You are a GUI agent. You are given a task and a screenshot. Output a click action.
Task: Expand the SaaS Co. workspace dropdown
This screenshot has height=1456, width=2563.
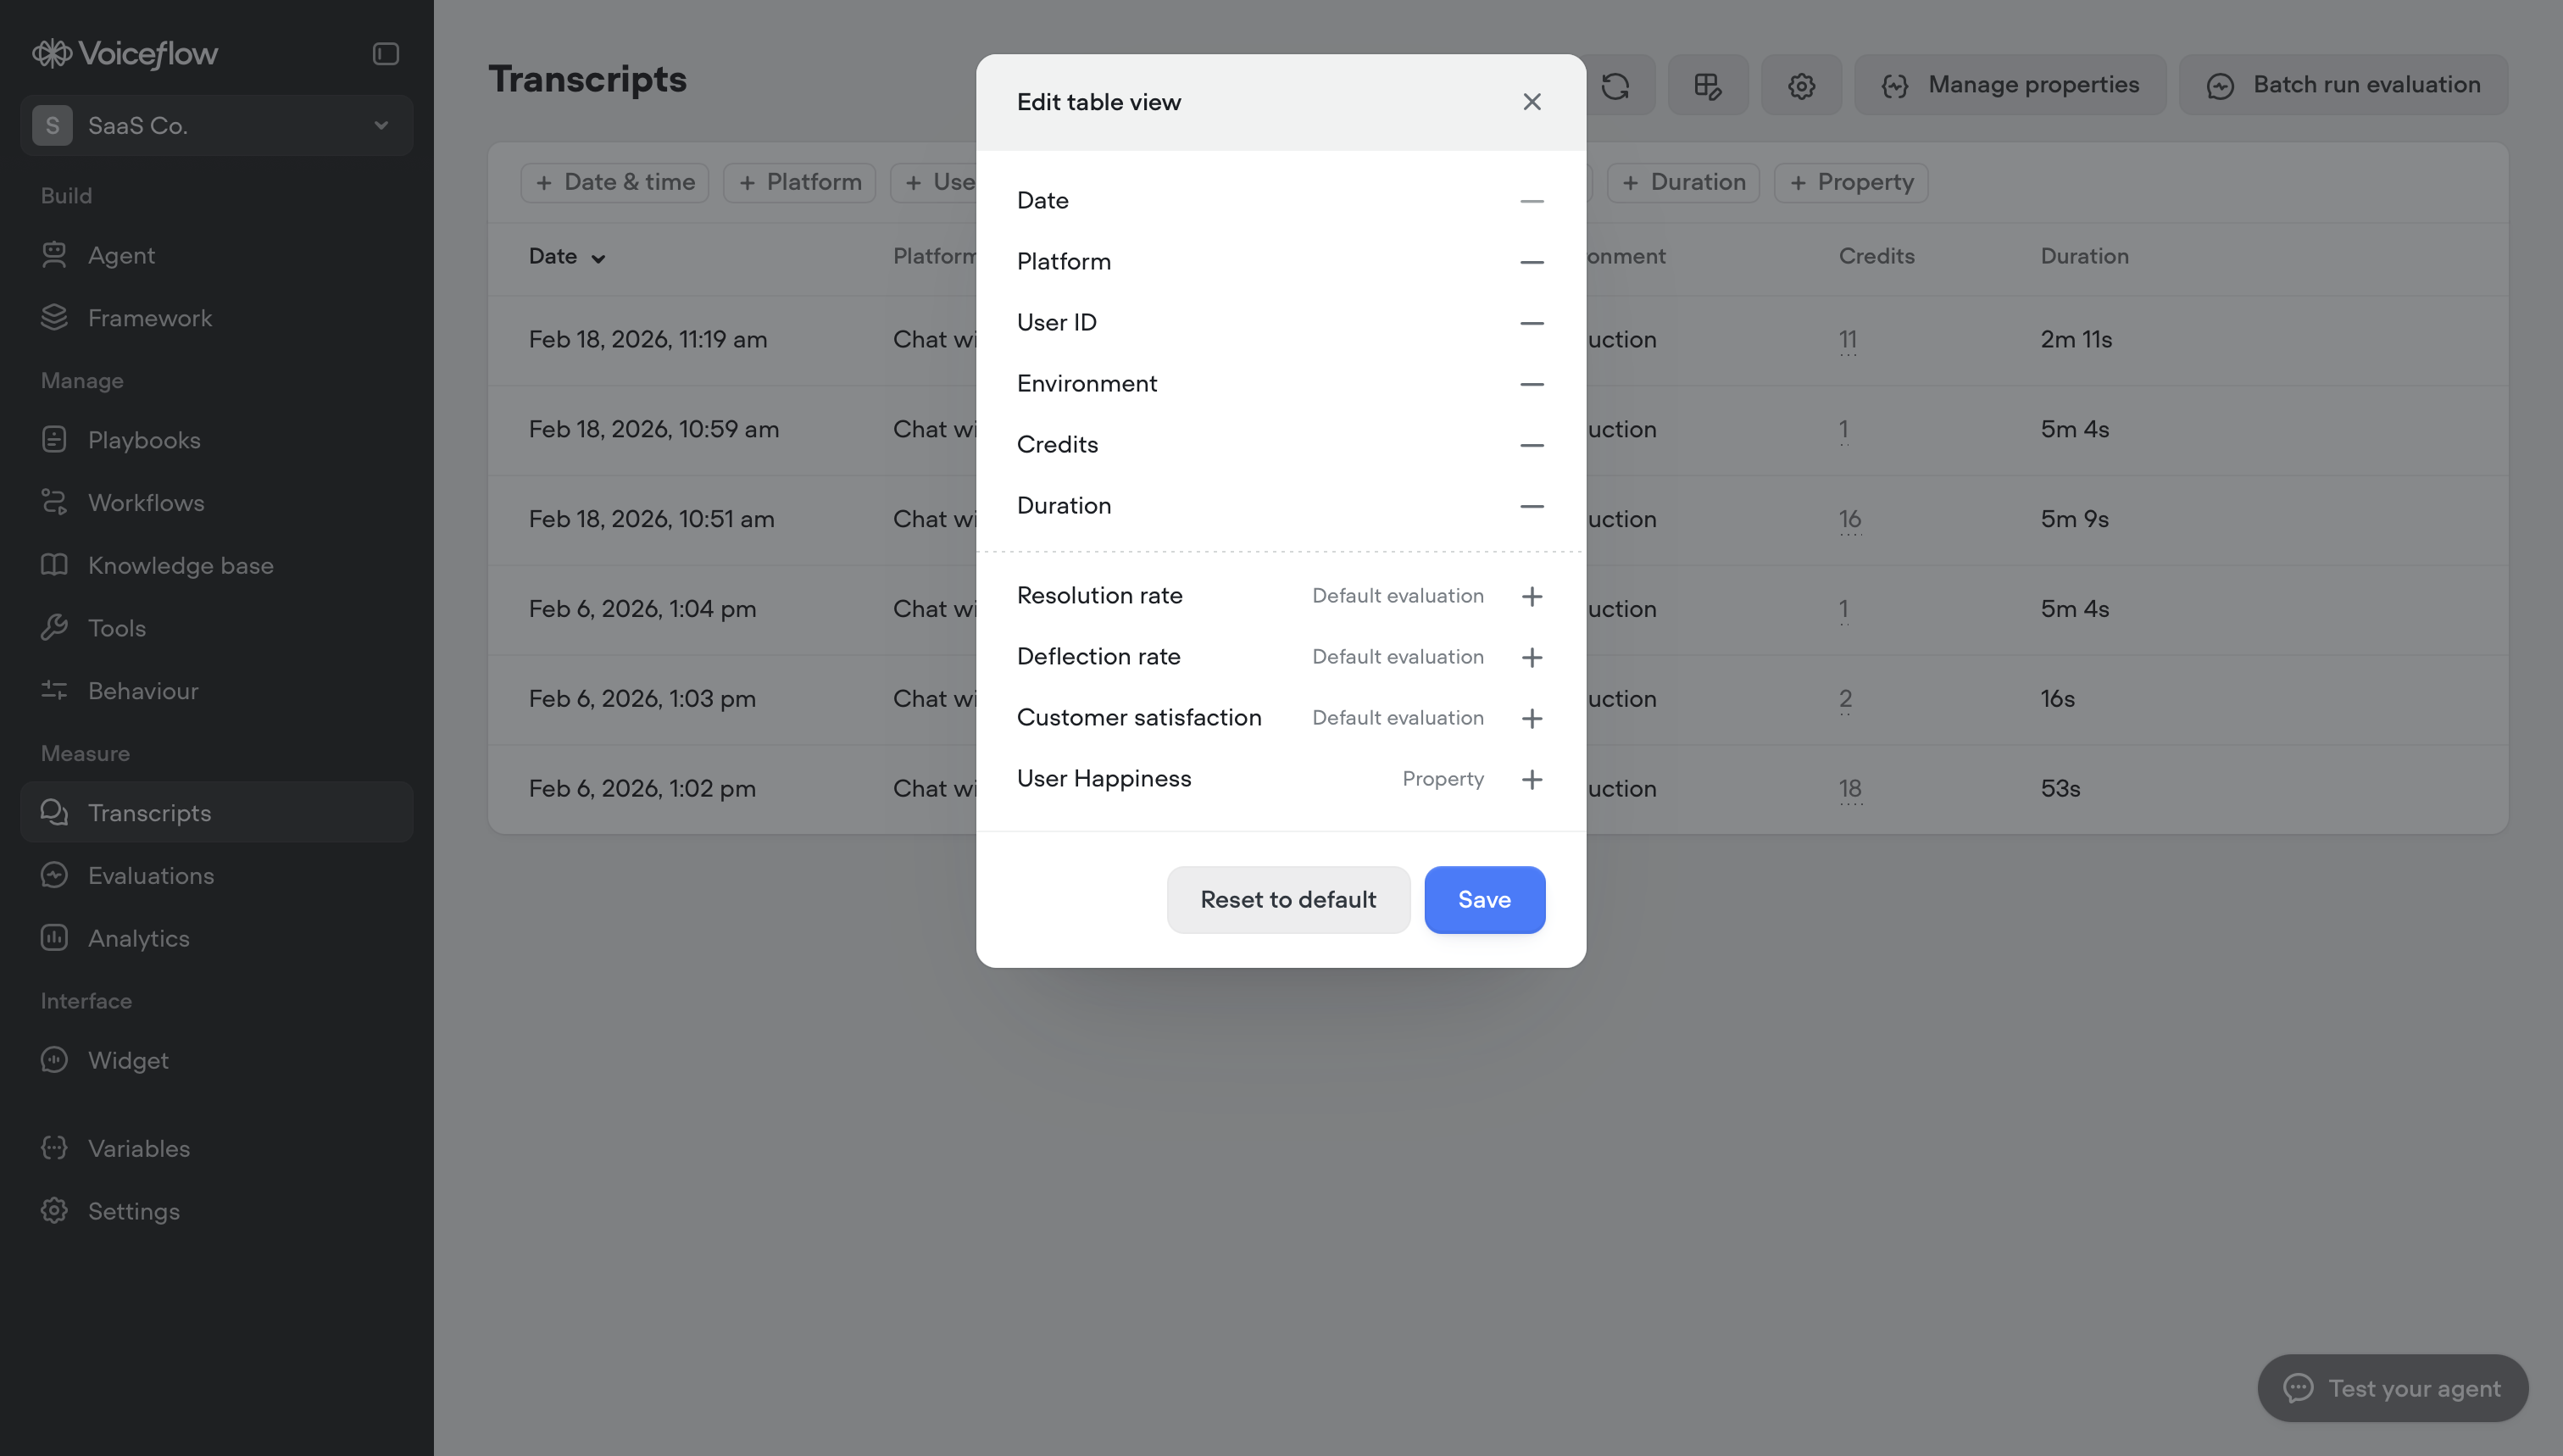[380, 125]
